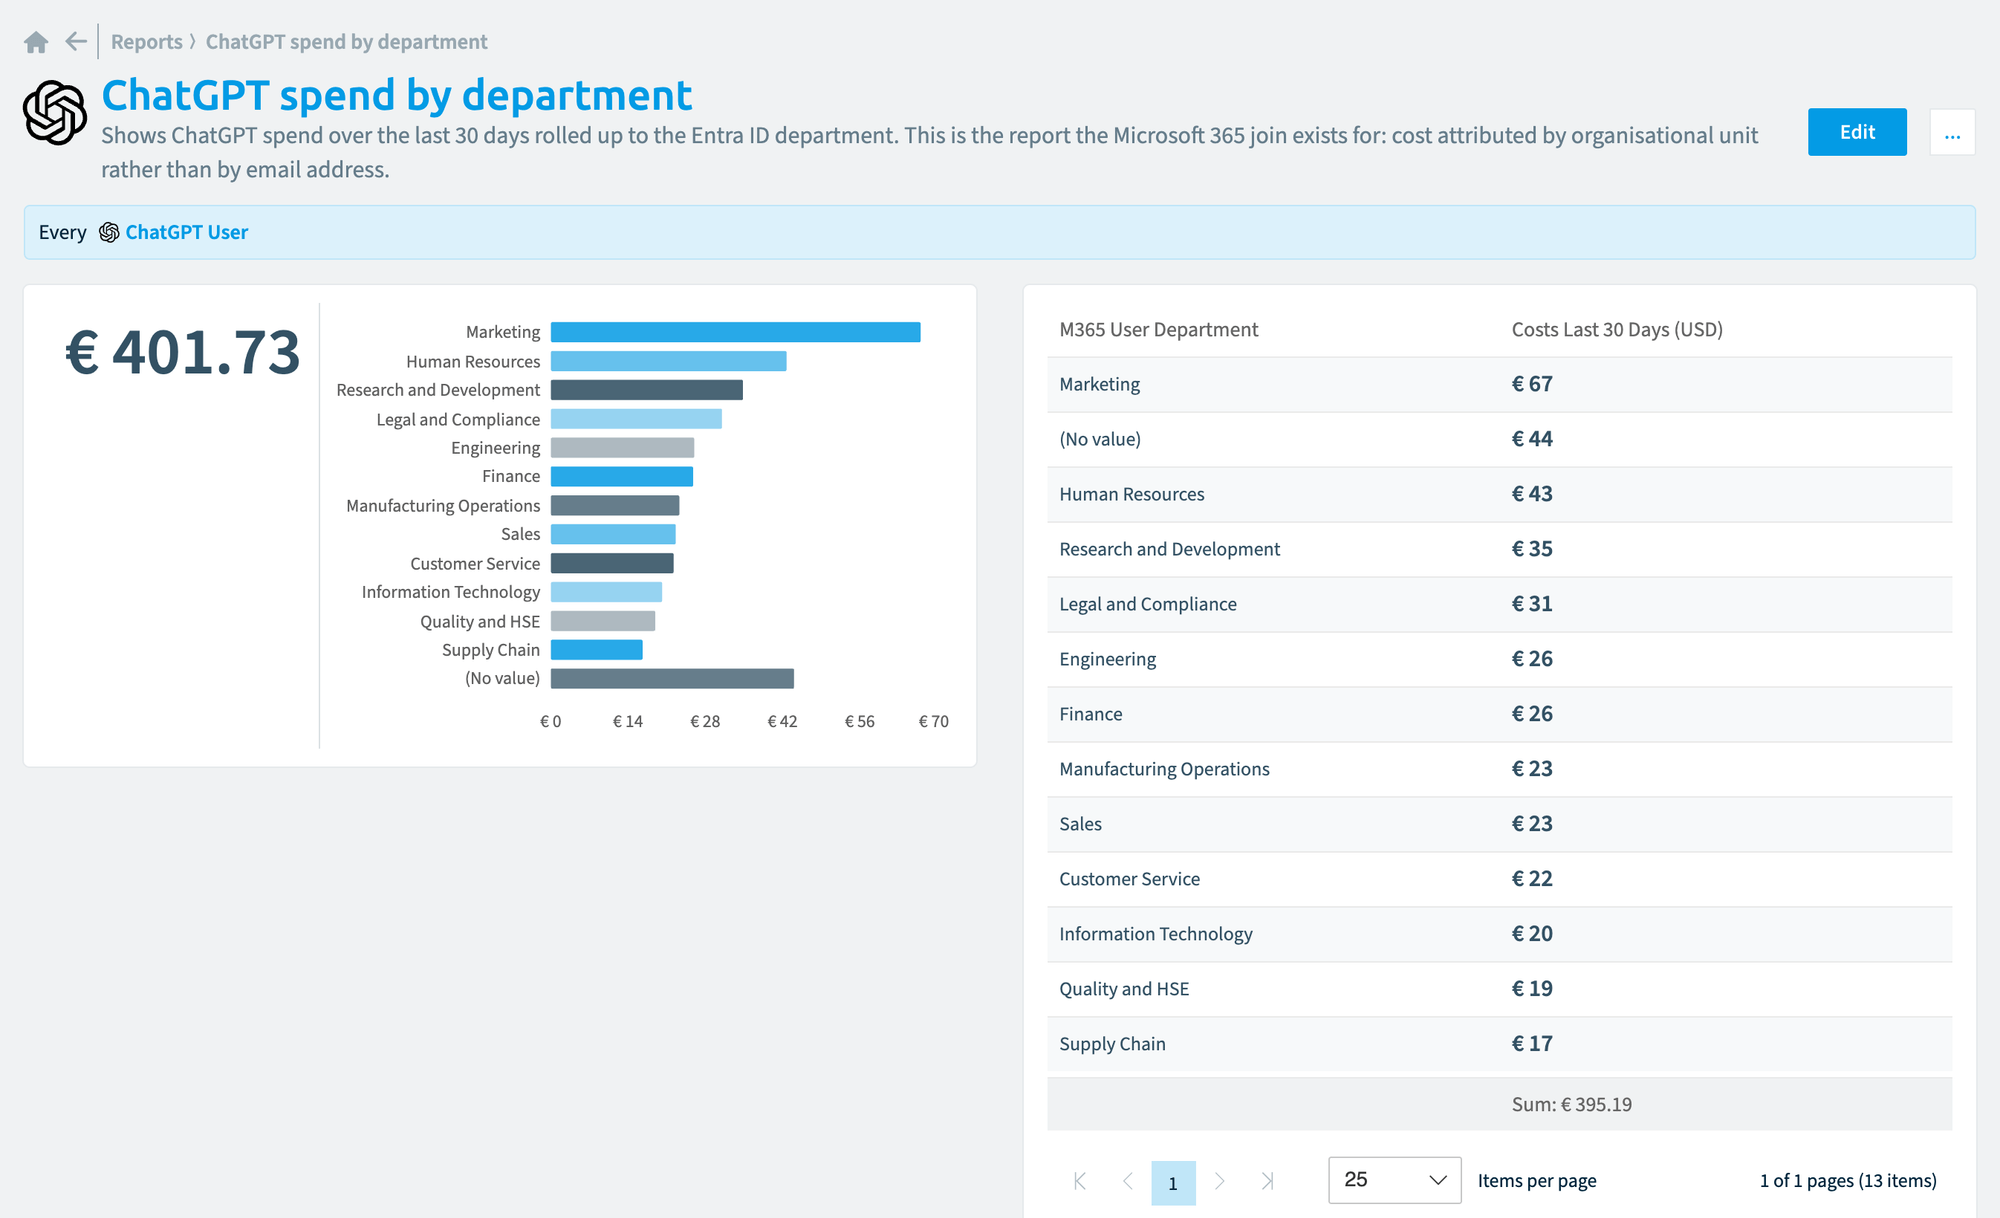The height and width of the screenshot is (1218, 2000).
Task: Click the Edit button
Action: point(1857,132)
